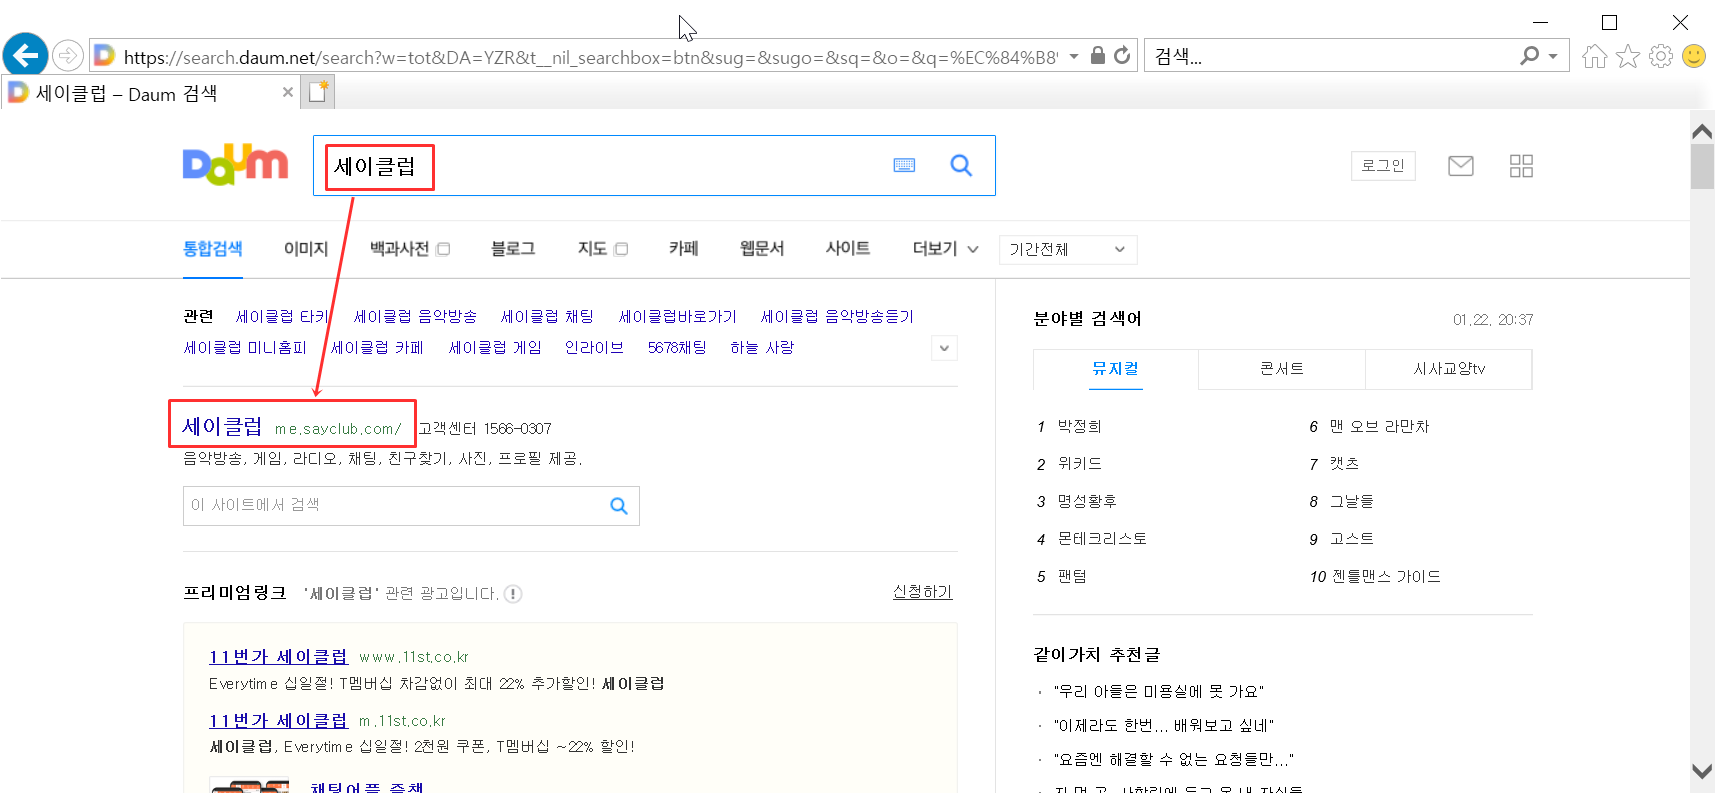Switch to the 블로그 tab
This screenshot has width=1716, height=794.
tap(513, 248)
